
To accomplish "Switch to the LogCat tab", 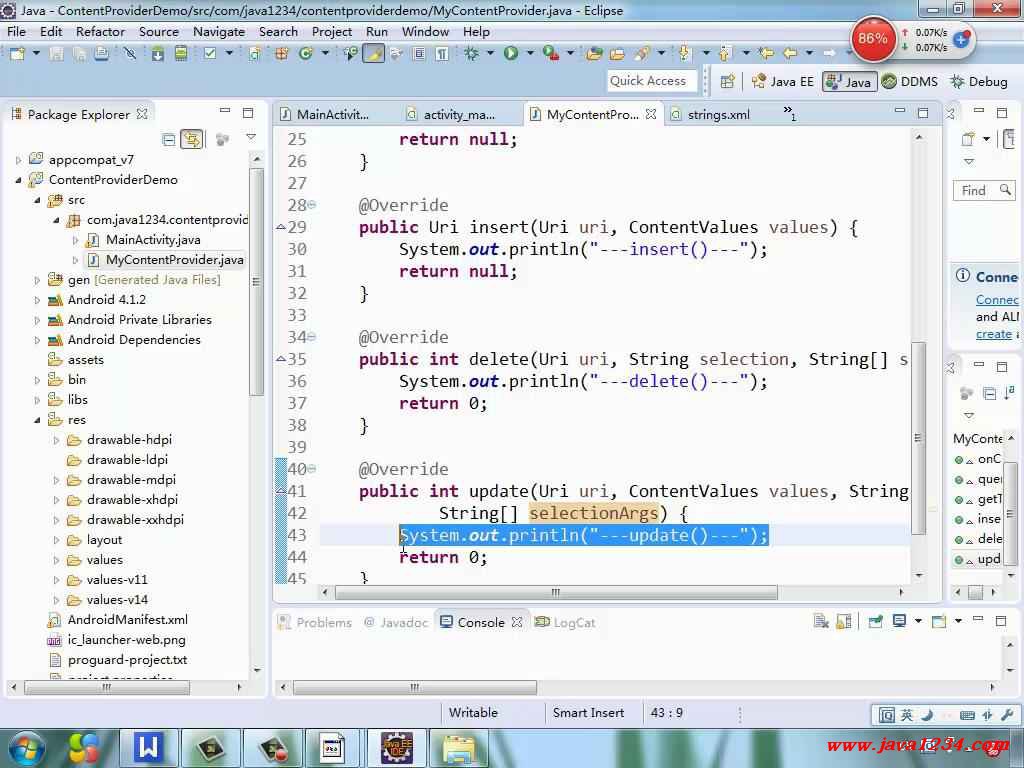I will pyautogui.click(x=566, y=622).
